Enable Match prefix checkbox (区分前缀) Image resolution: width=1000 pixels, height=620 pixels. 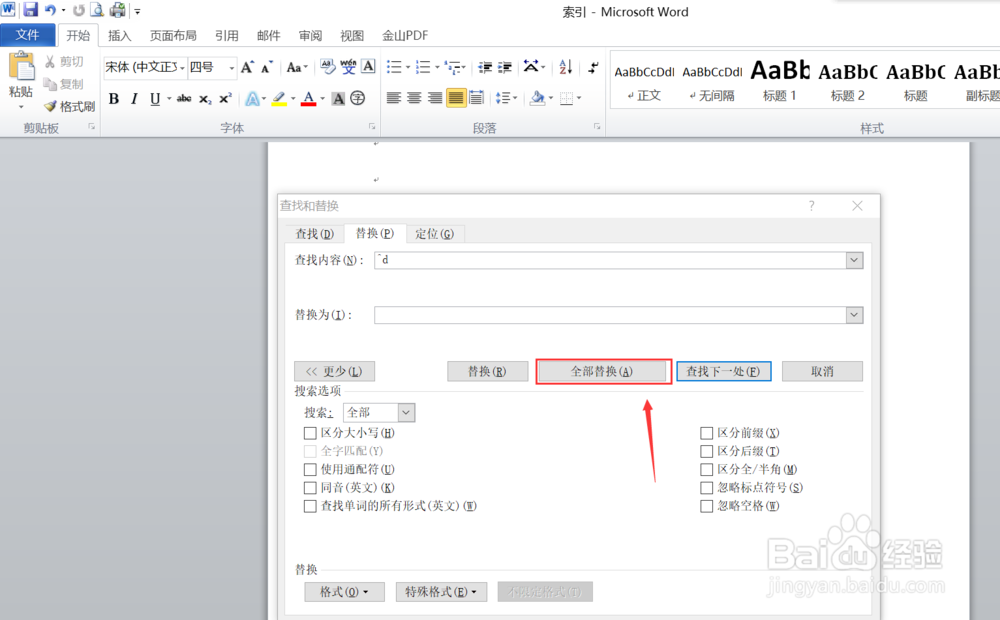(x=707, y=433)
